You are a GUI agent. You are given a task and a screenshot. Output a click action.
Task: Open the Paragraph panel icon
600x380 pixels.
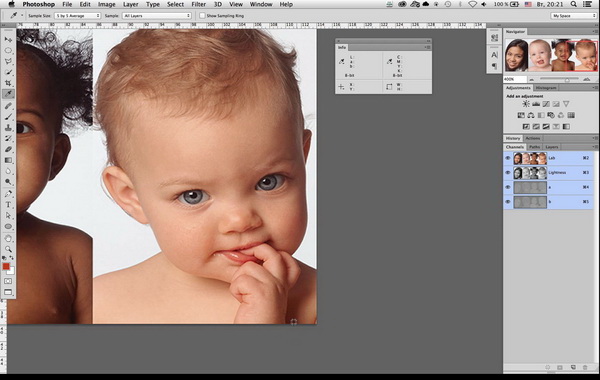pos(494,66)
